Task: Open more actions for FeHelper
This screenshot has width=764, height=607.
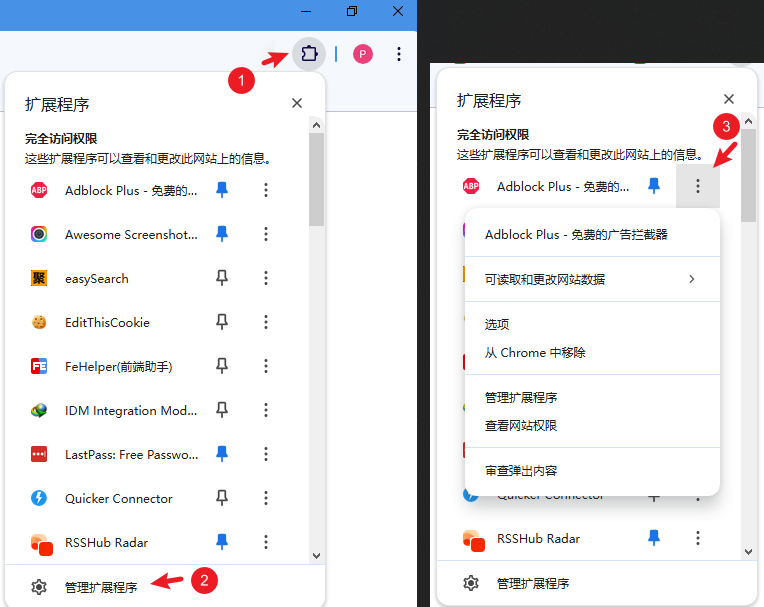Action: 266,366
